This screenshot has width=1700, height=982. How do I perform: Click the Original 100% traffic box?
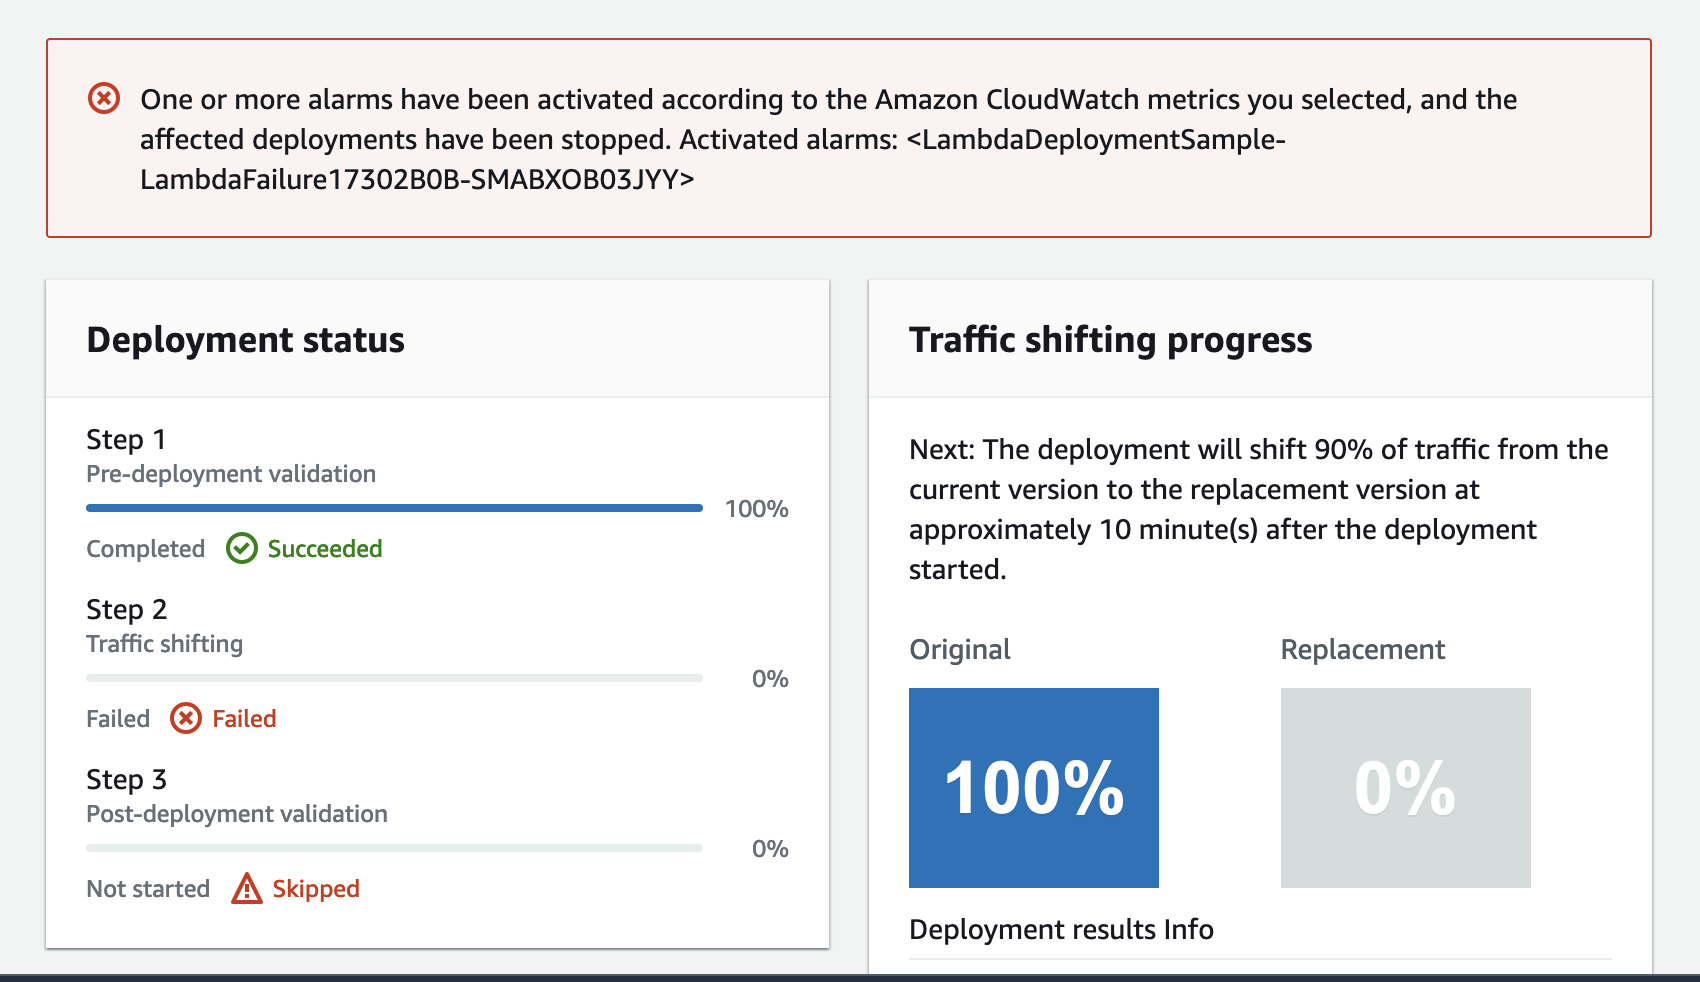pos(1032,788)
